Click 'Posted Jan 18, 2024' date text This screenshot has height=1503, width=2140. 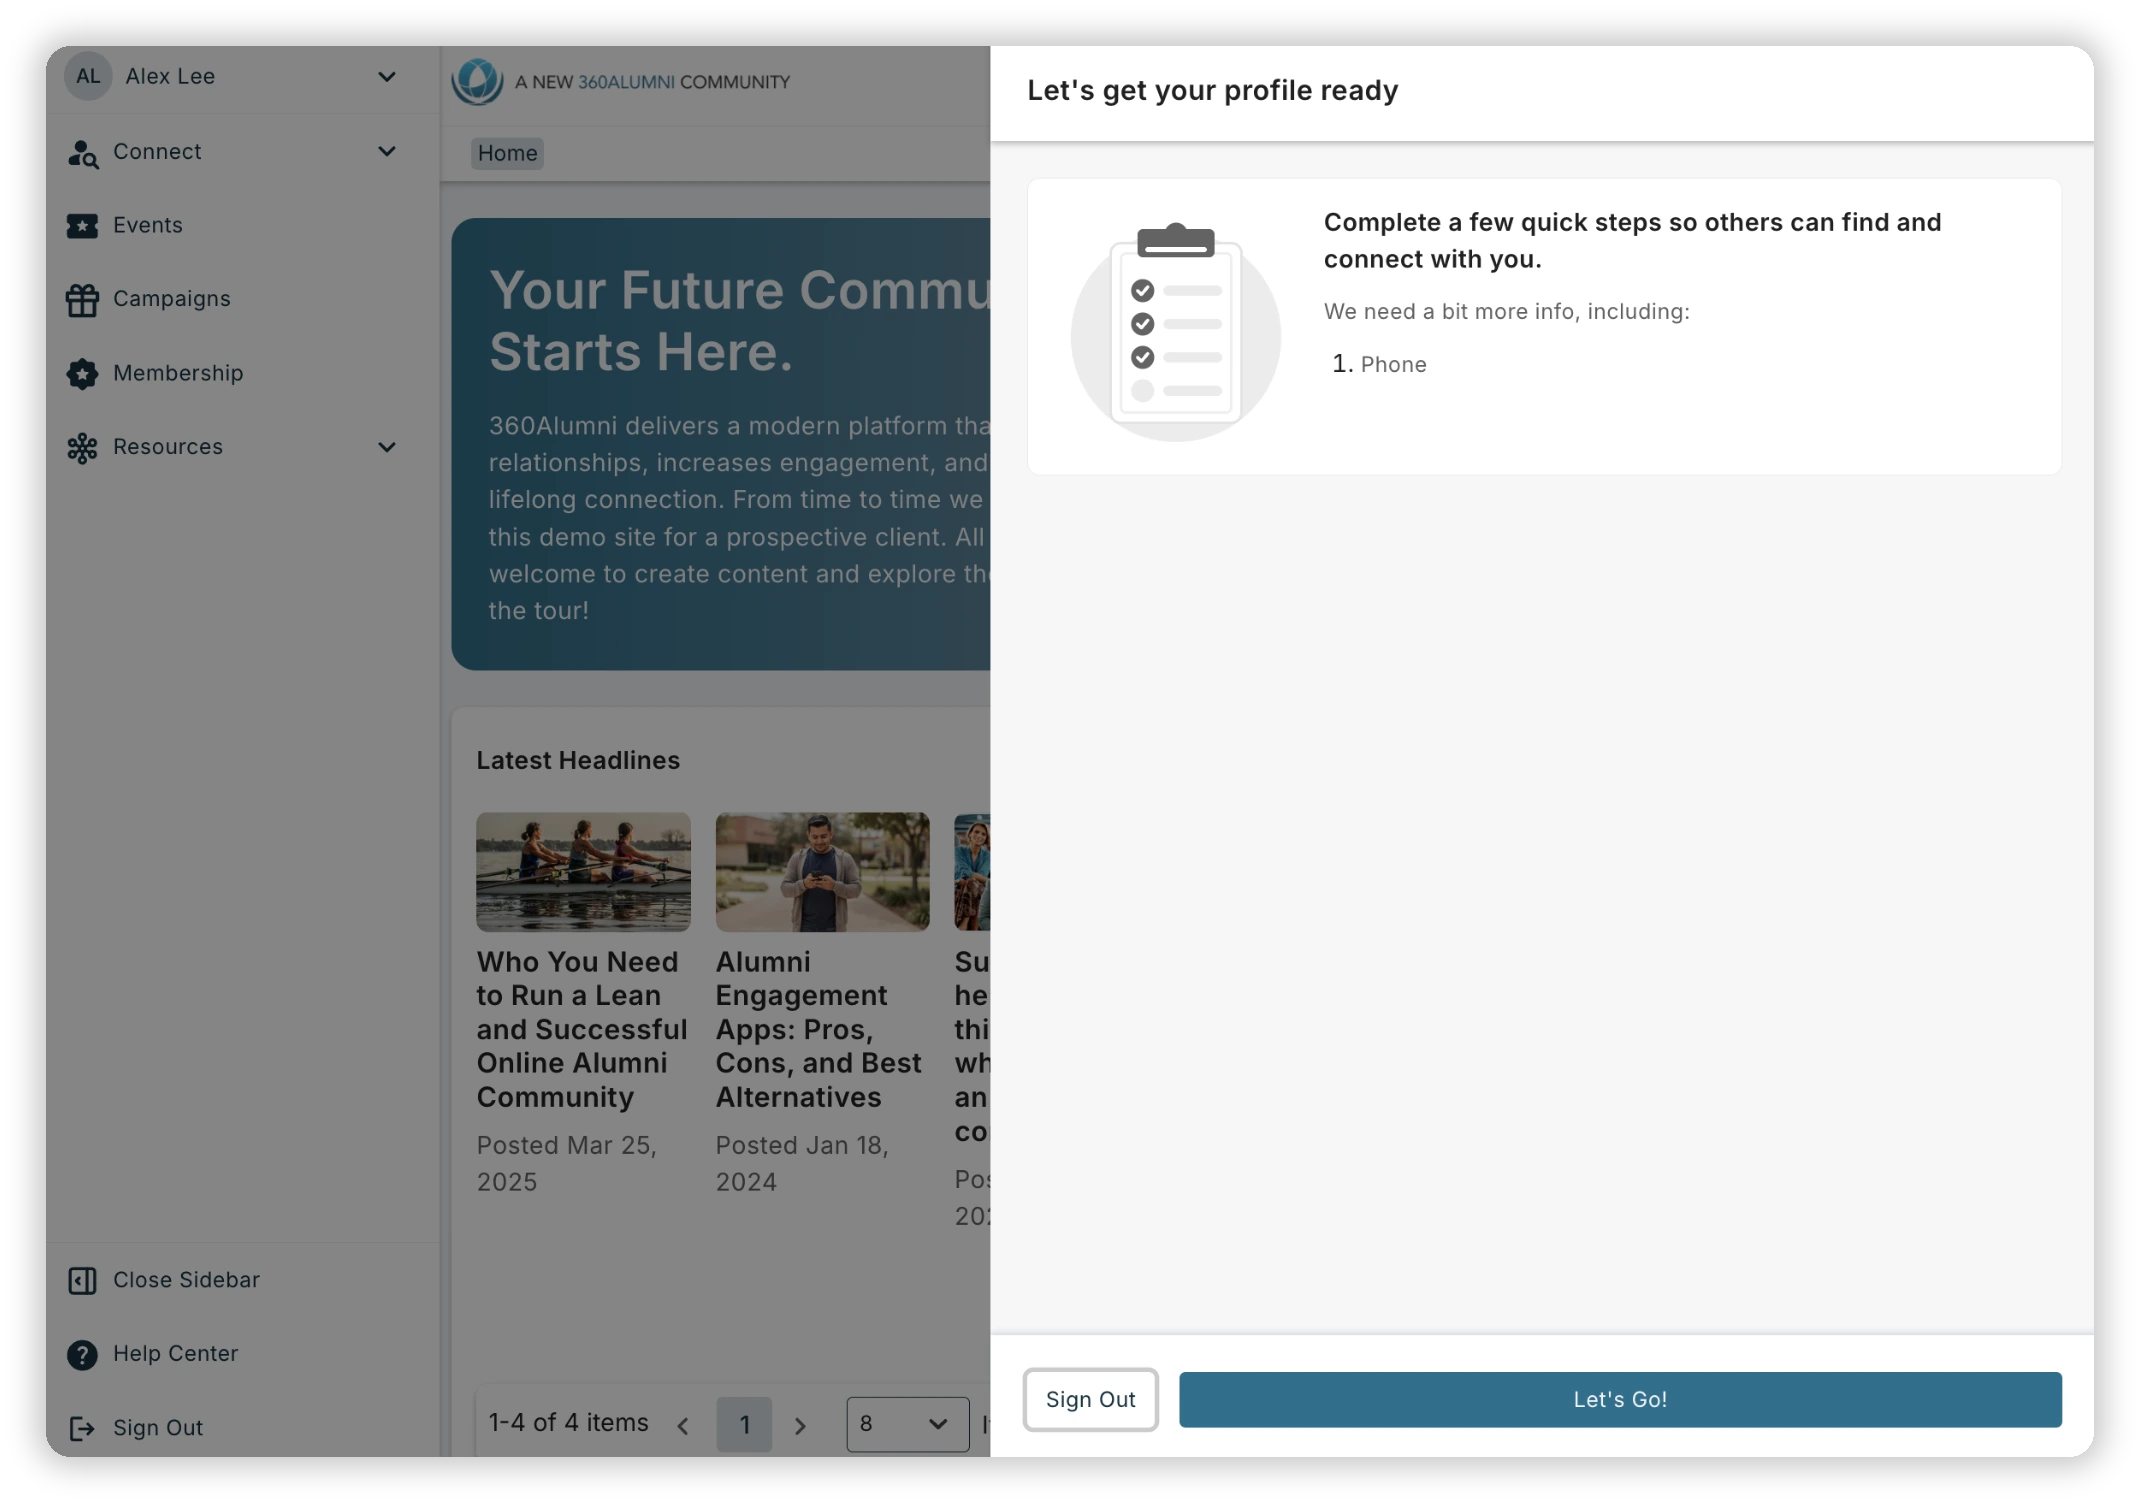[802, 1164]
